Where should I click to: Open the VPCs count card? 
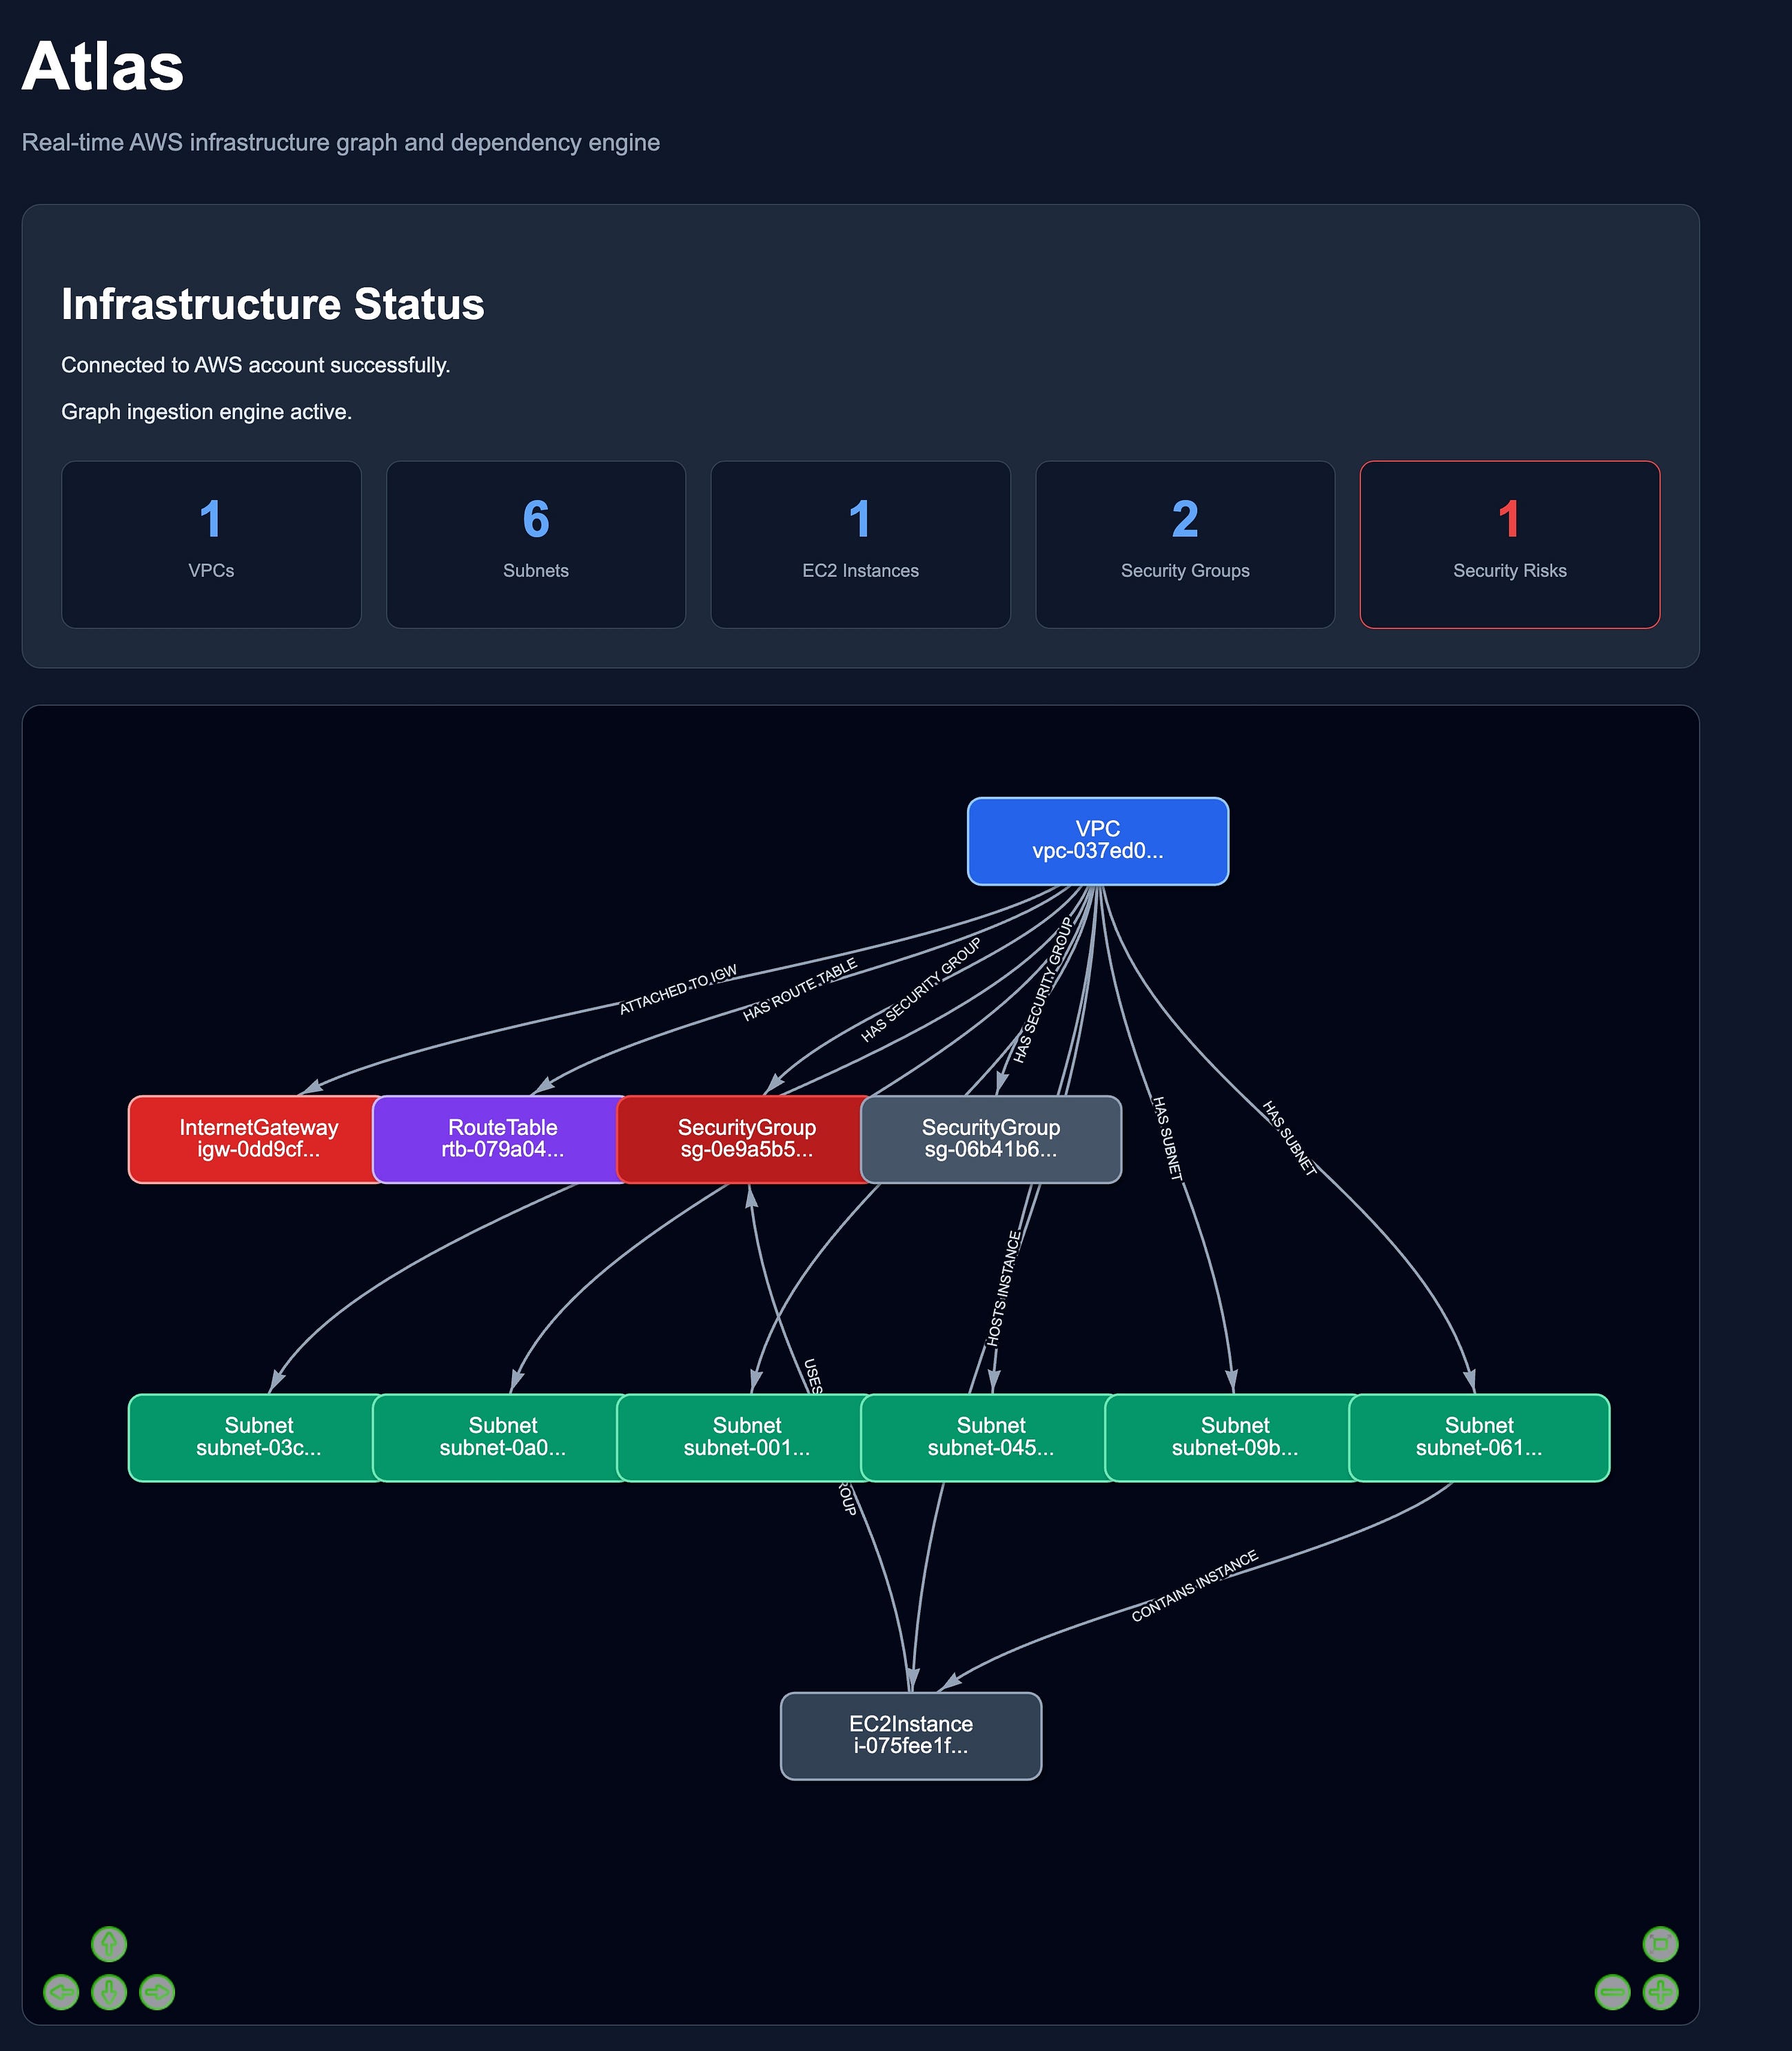211,544
